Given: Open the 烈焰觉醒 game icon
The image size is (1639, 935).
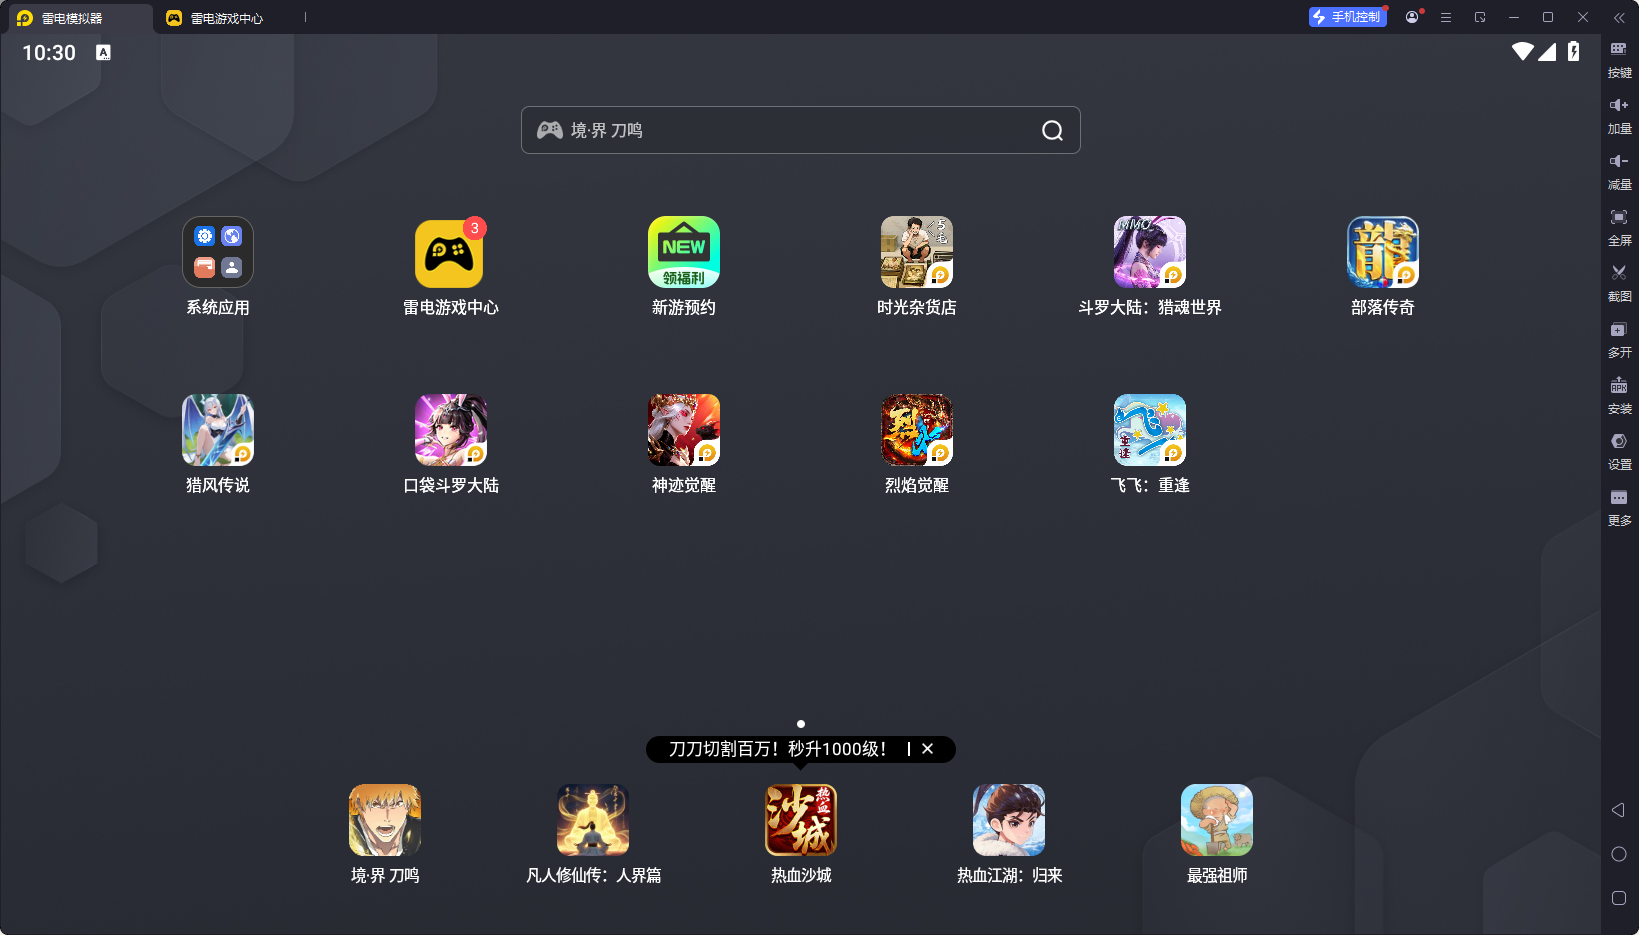Looking at the screenshot, I should [x=917, y=430].
